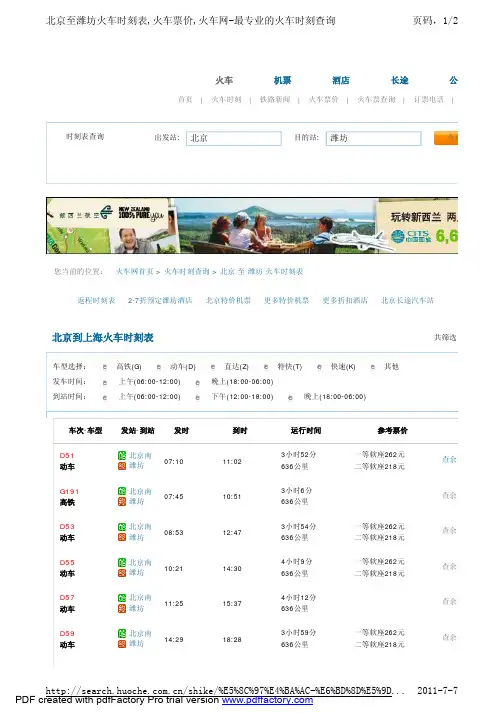504x713 pixels.
Task: Switch to the 酒店 top tab
Action: tap(341, 80)
